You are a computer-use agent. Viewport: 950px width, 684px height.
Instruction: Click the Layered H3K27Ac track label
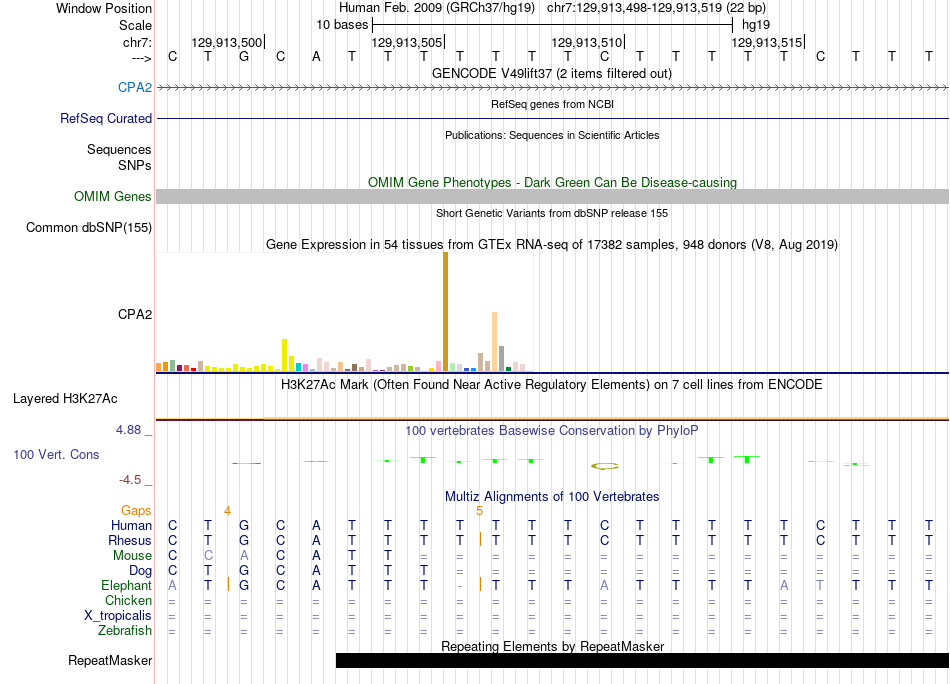(x=65, y=399)
